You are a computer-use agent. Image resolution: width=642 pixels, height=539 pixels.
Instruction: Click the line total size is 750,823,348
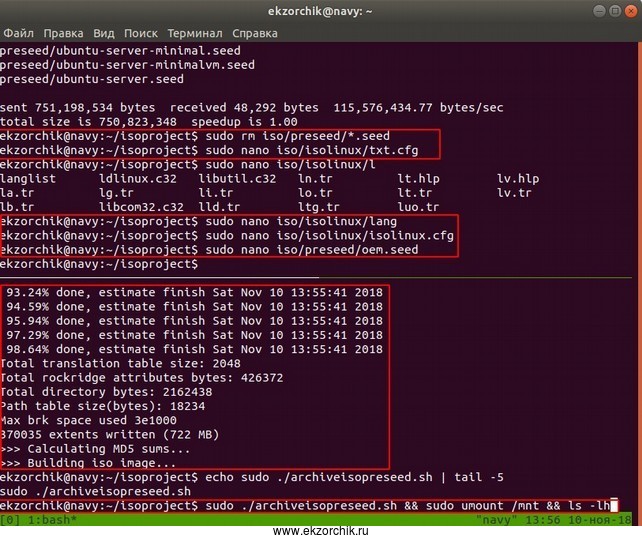(149, 122)
